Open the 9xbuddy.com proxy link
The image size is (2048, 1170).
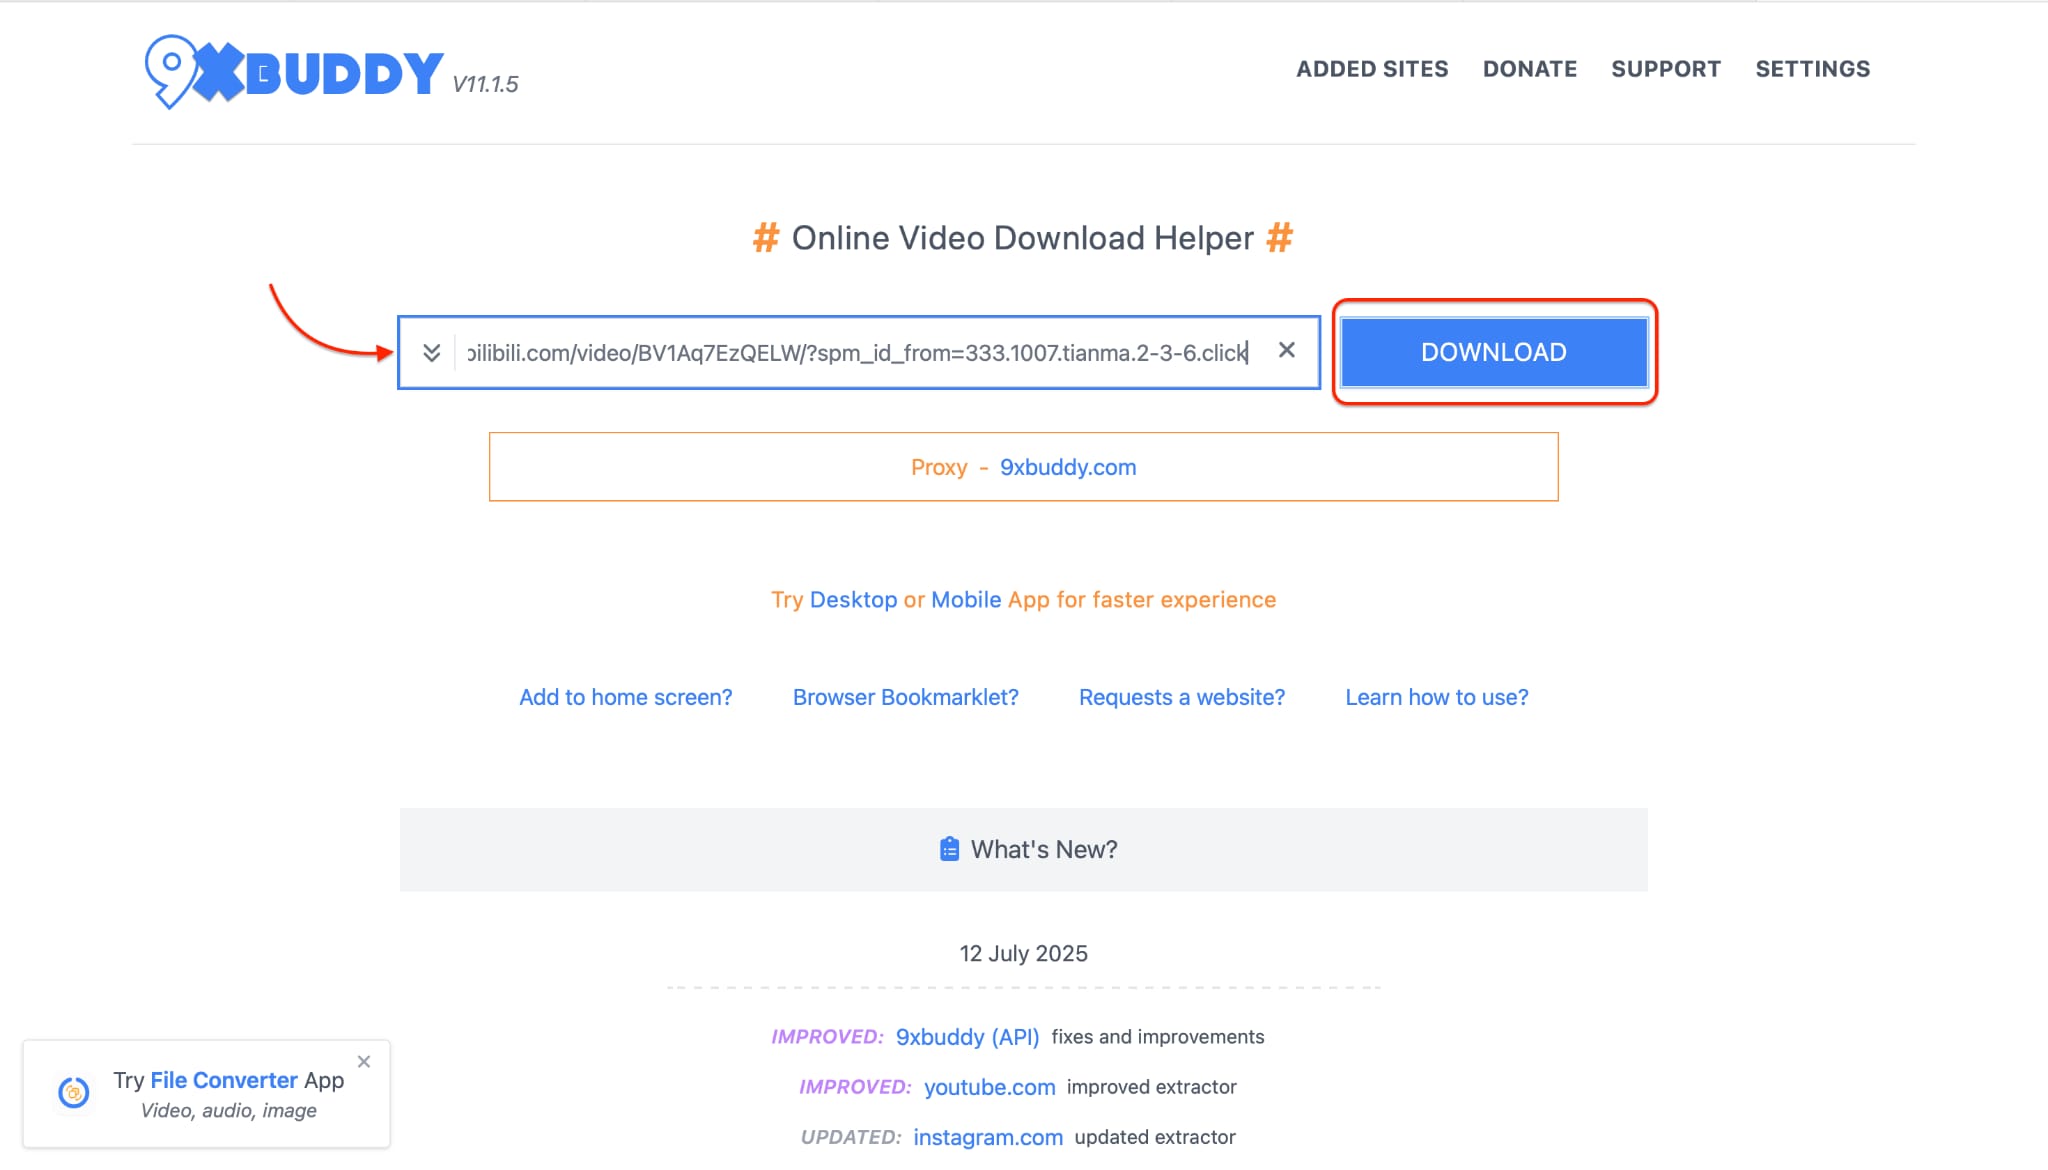[1067, 467]
